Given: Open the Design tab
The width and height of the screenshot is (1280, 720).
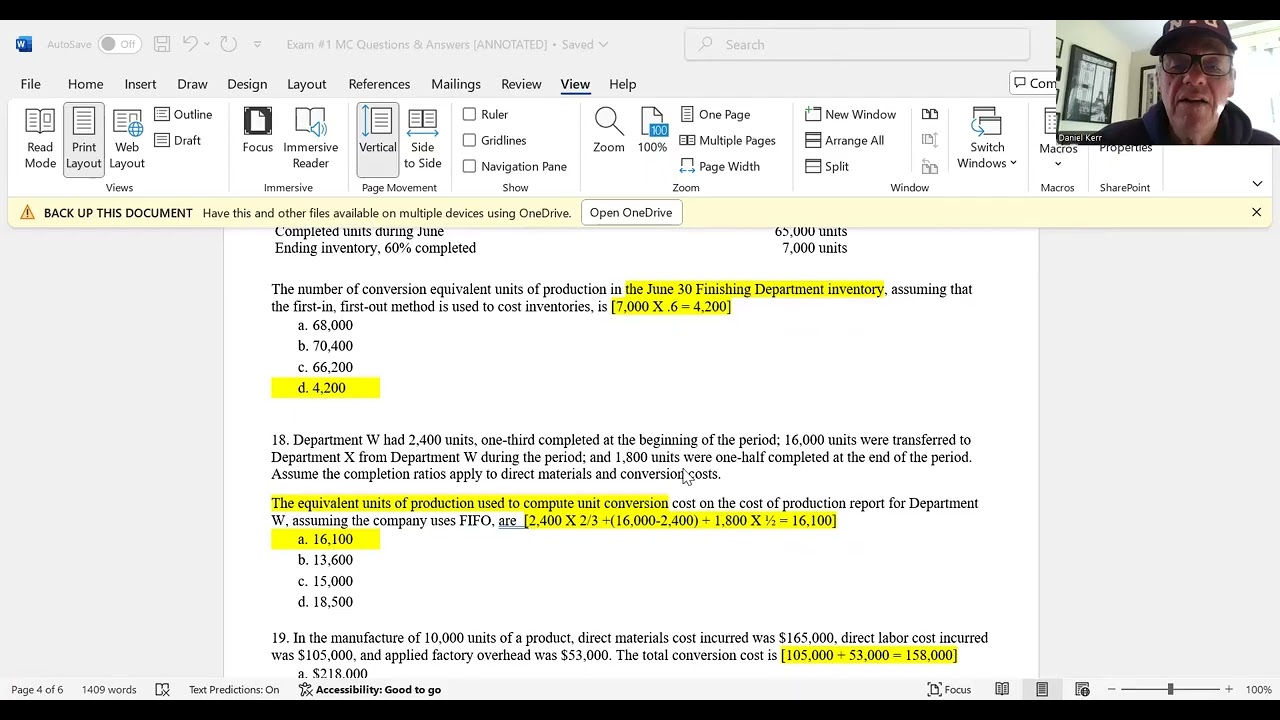Looking at the screenshot, I should [247, 84].
